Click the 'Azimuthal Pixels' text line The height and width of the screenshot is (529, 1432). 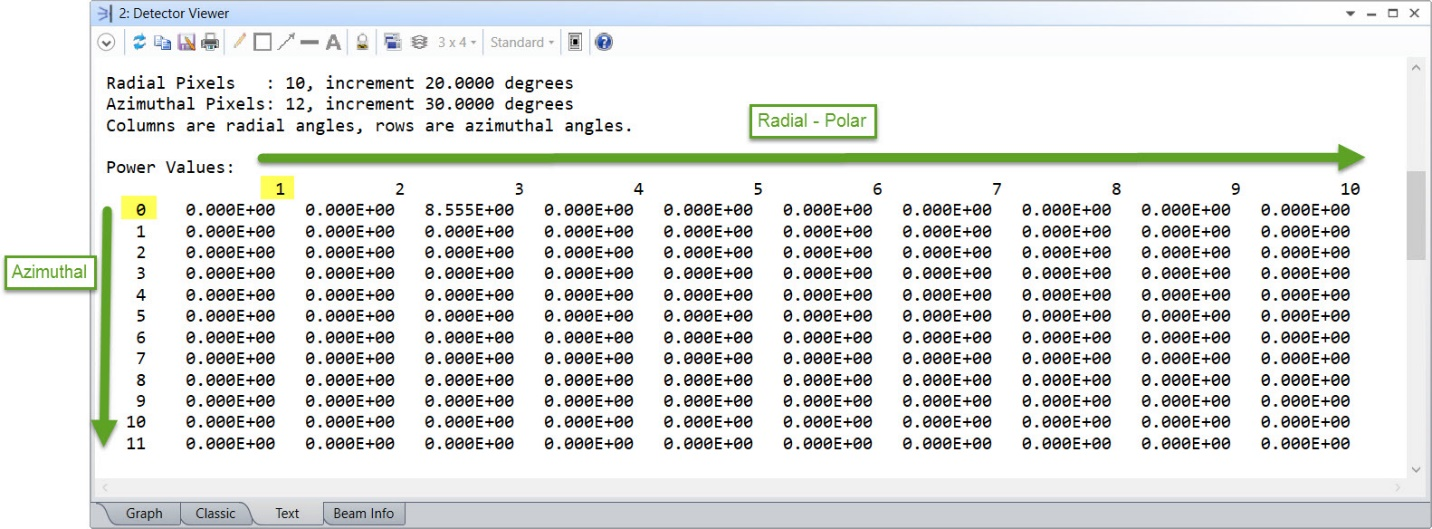click(339, 103)
